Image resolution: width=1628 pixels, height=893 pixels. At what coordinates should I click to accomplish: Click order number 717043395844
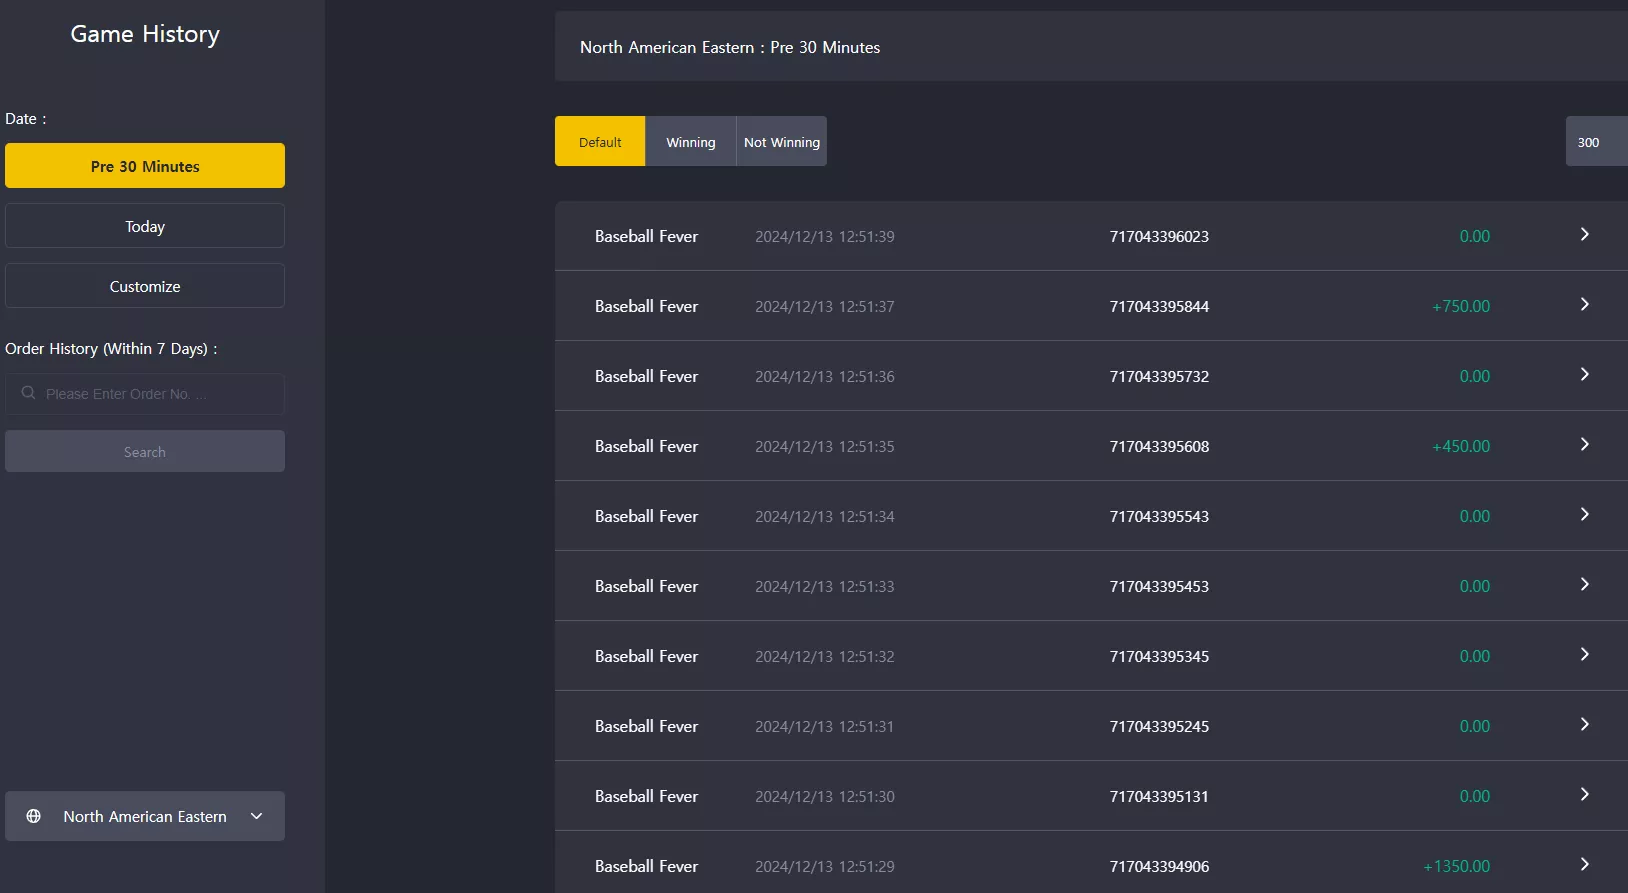pos(1159,306)
